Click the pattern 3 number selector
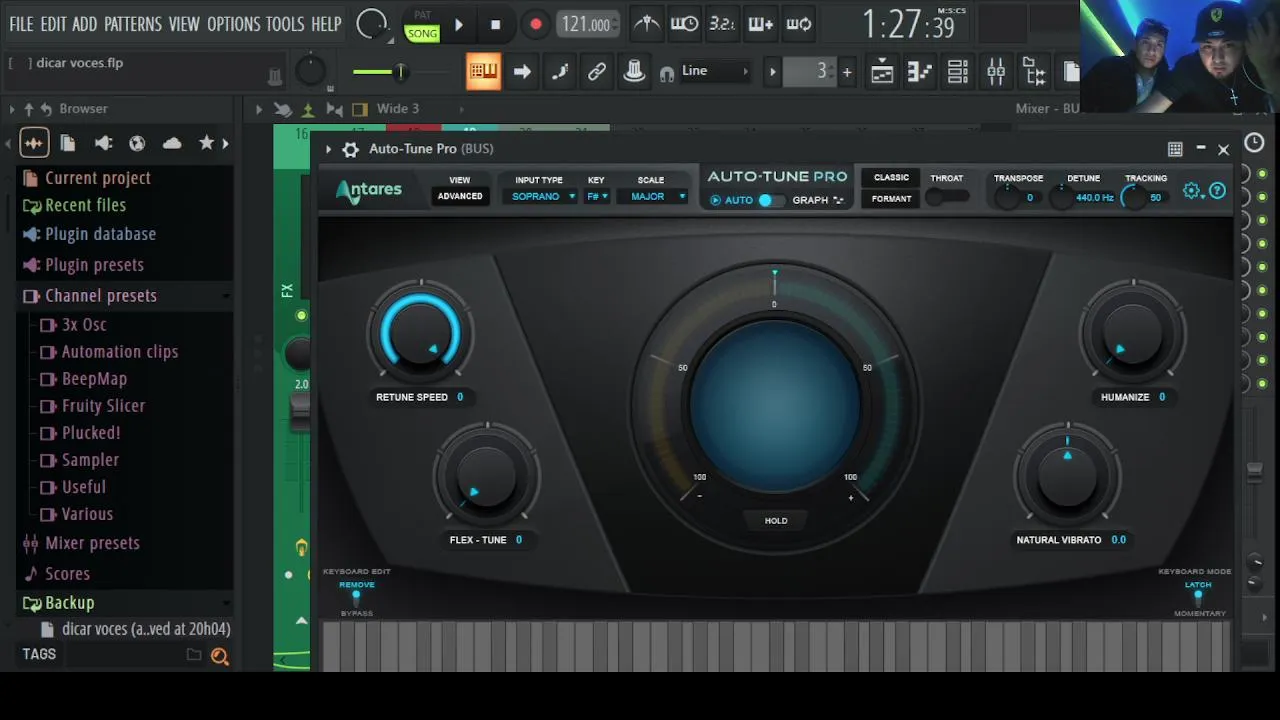 (810, 71)
